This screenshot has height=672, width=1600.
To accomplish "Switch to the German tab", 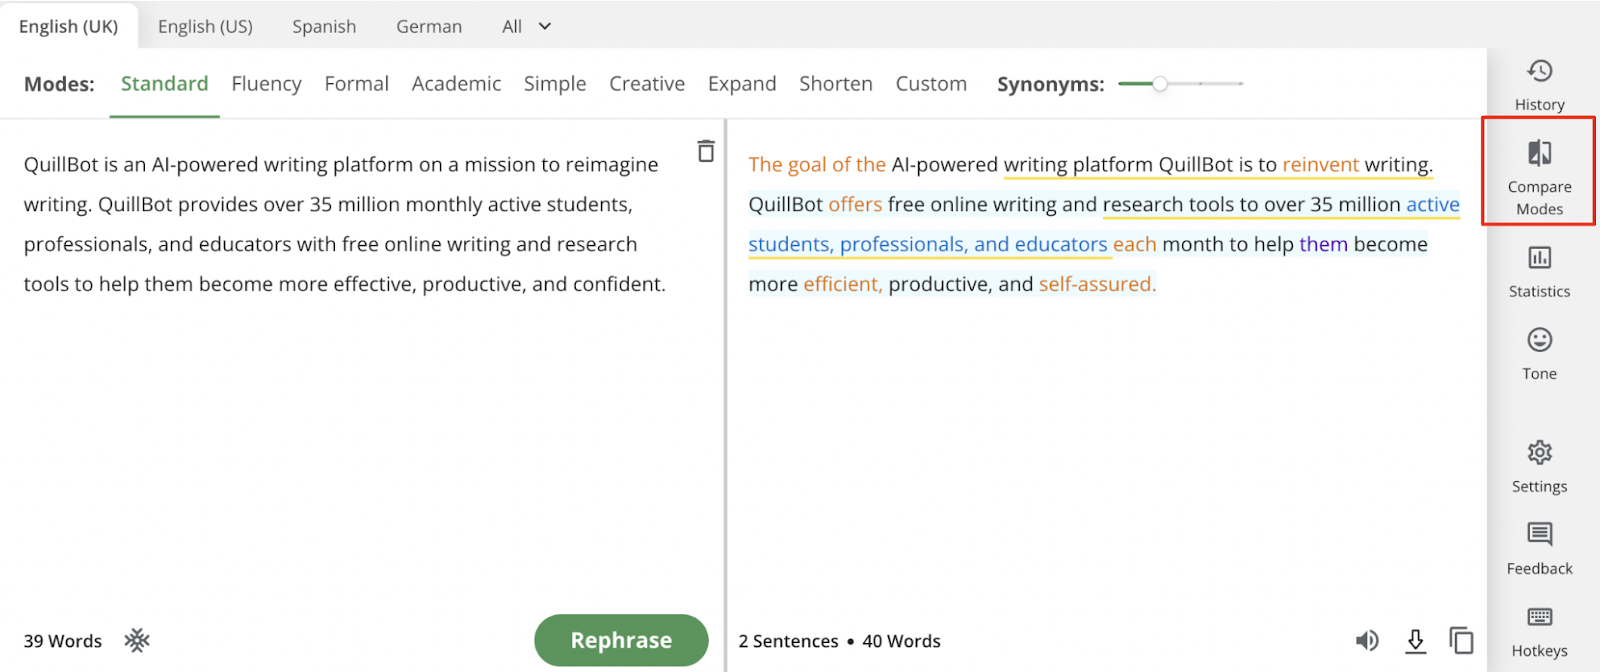I will click(429, 26).
